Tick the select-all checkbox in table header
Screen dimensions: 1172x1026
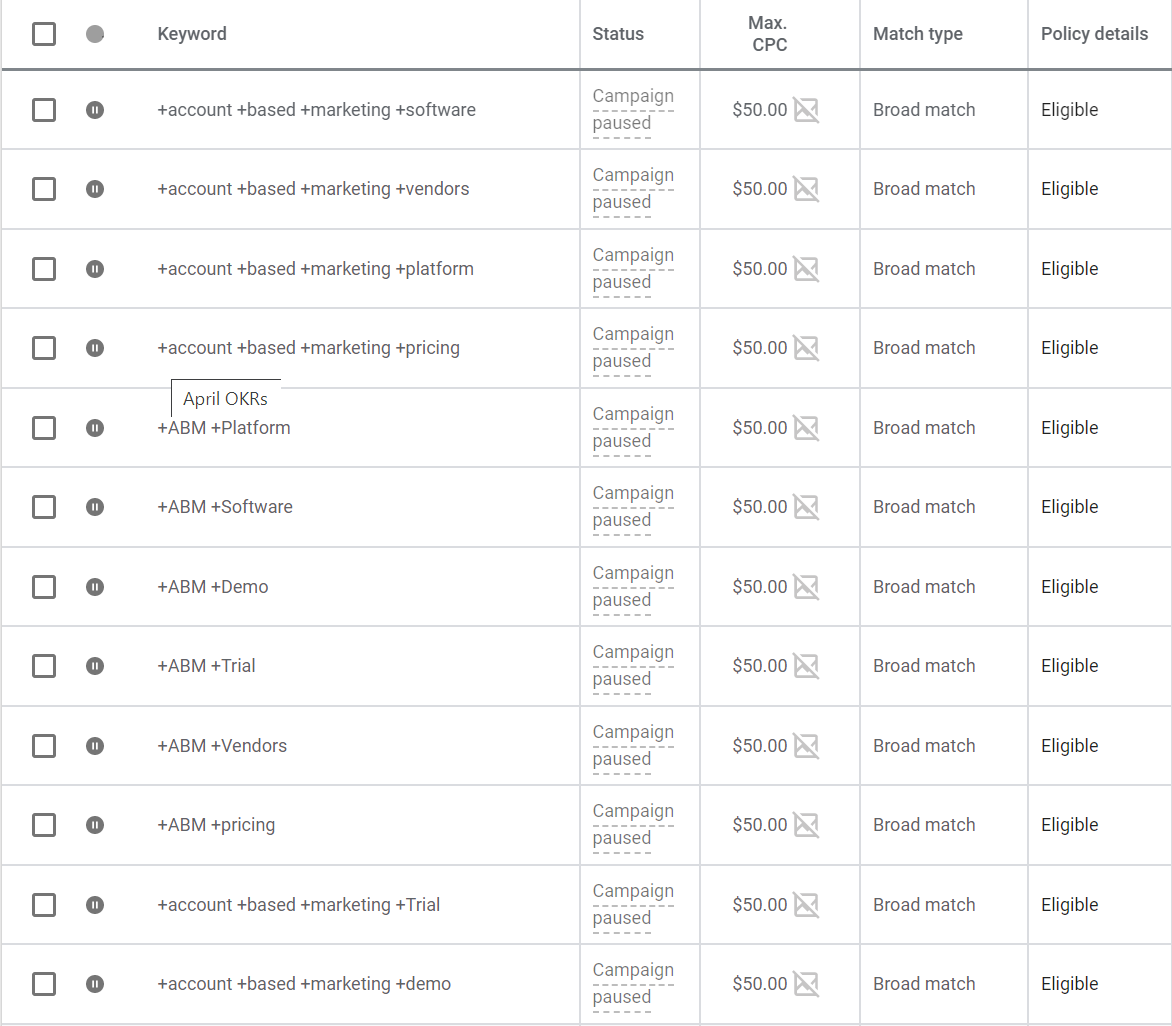pos(44,34)
